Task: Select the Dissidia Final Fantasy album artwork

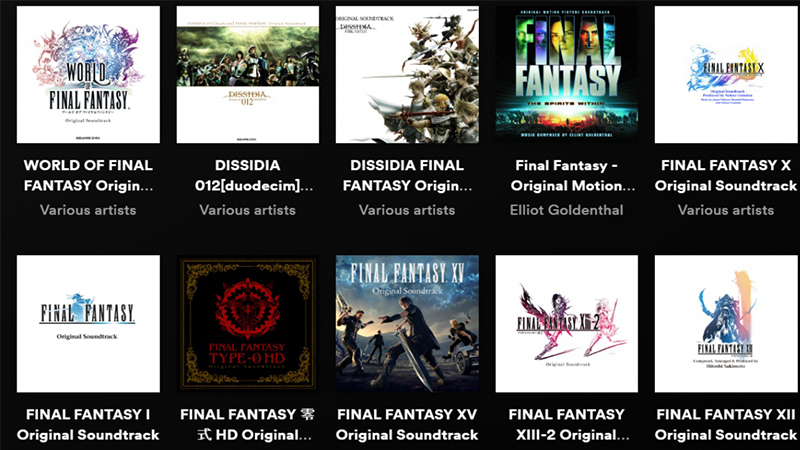Action: tap(407, 74)
